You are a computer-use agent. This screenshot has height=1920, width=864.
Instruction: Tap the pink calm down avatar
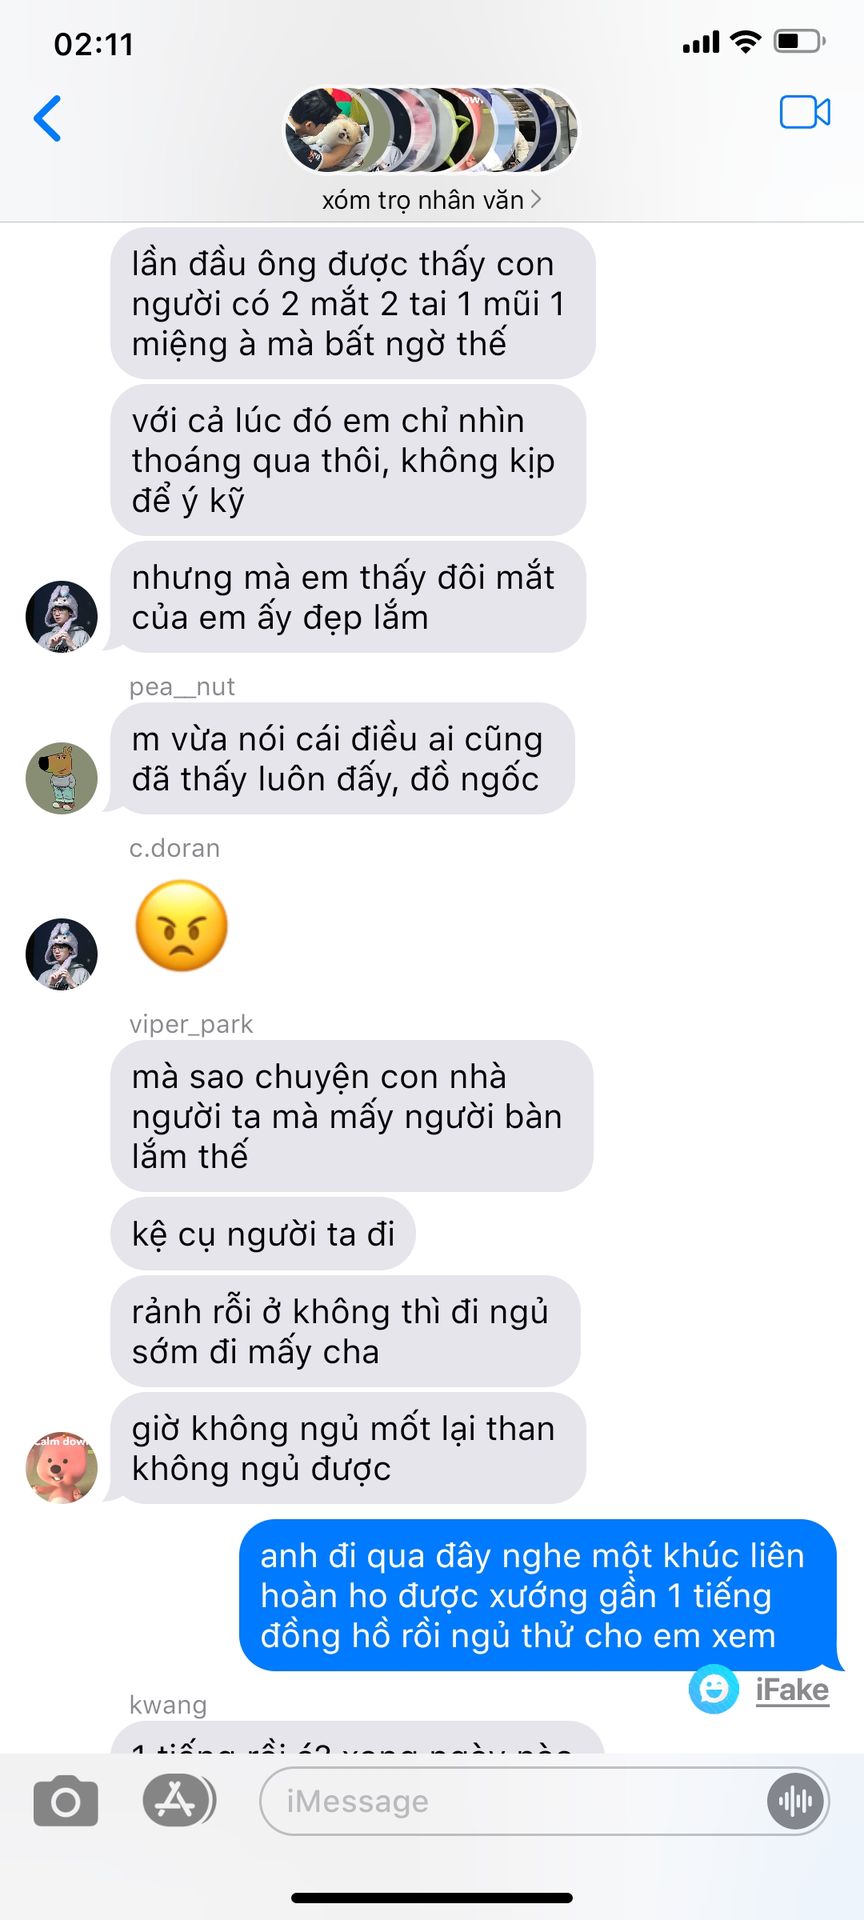[x=61, y=1467]
